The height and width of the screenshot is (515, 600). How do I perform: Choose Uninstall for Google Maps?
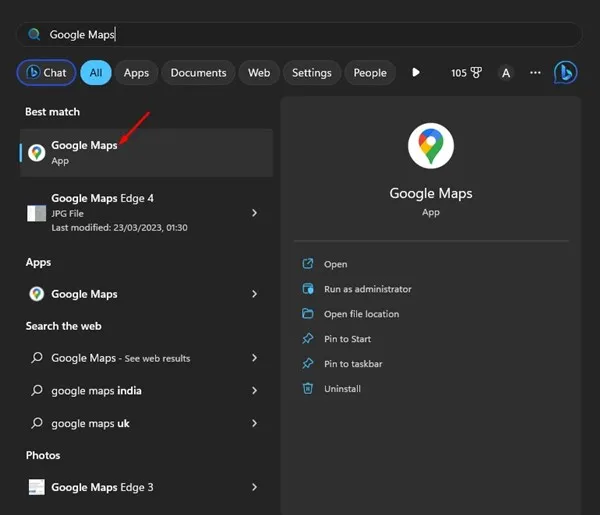point(342,389)
